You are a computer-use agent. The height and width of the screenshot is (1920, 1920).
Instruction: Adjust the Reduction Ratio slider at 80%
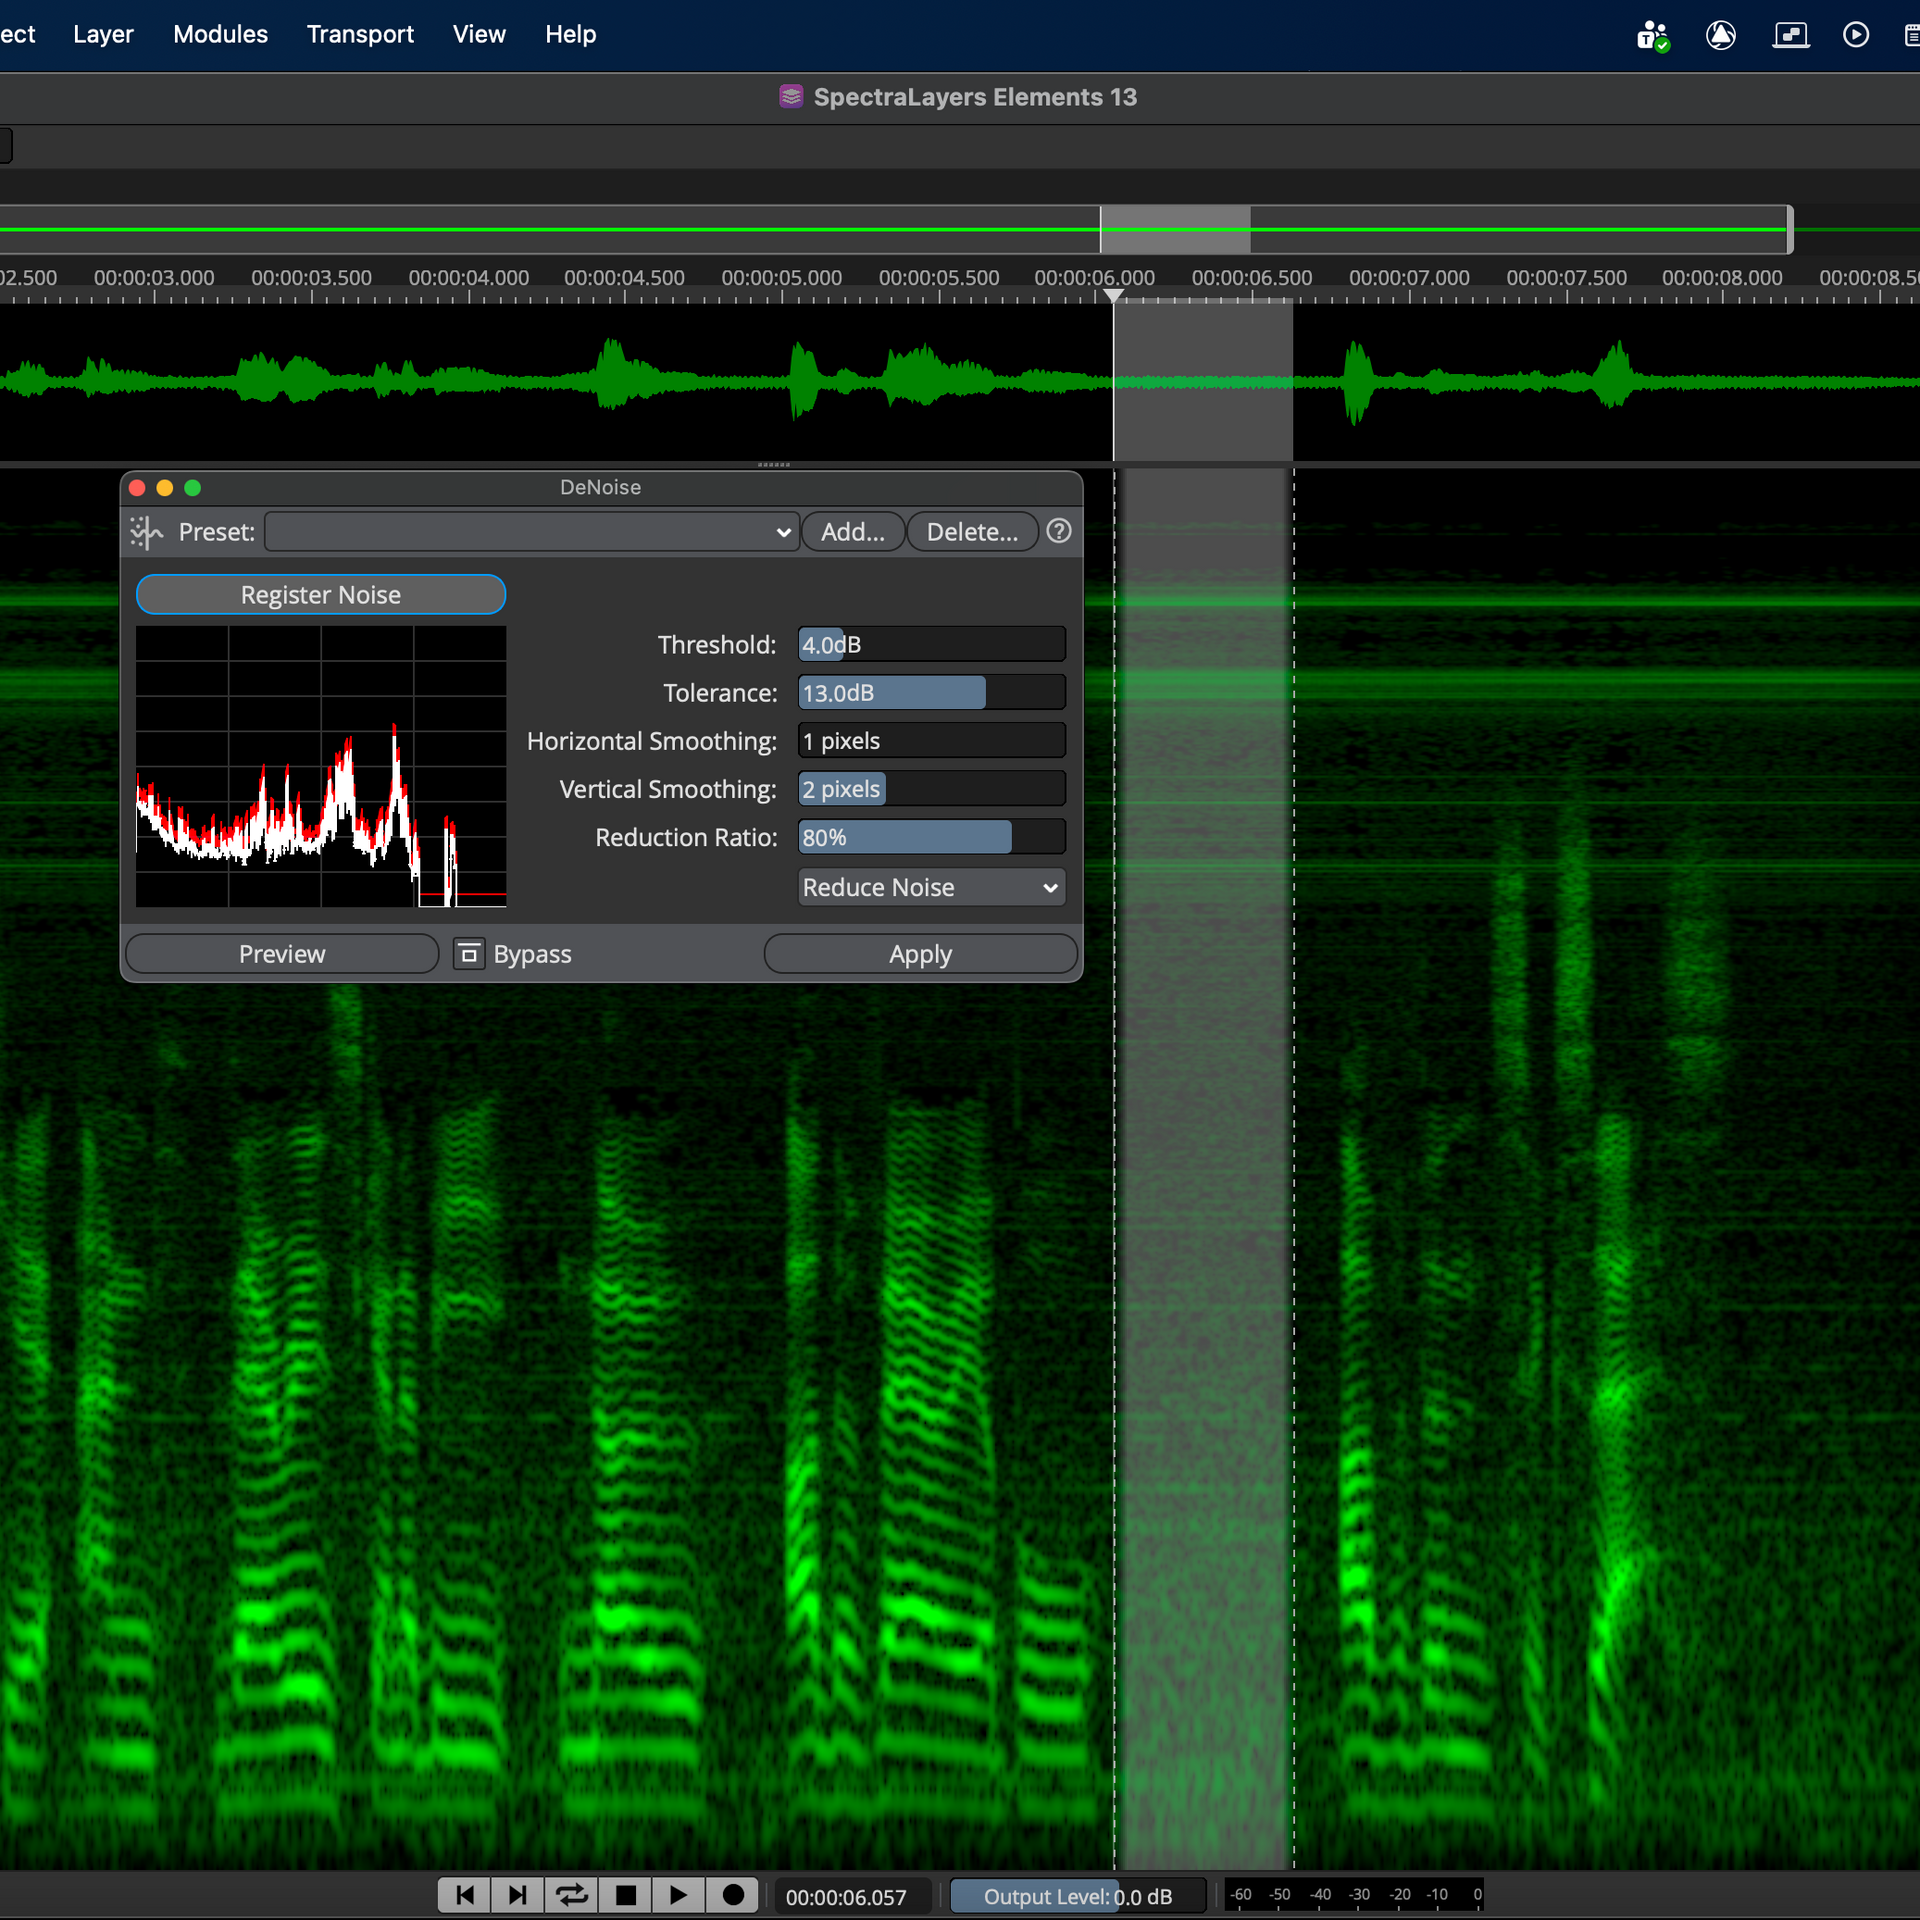(x=931, y=837)
